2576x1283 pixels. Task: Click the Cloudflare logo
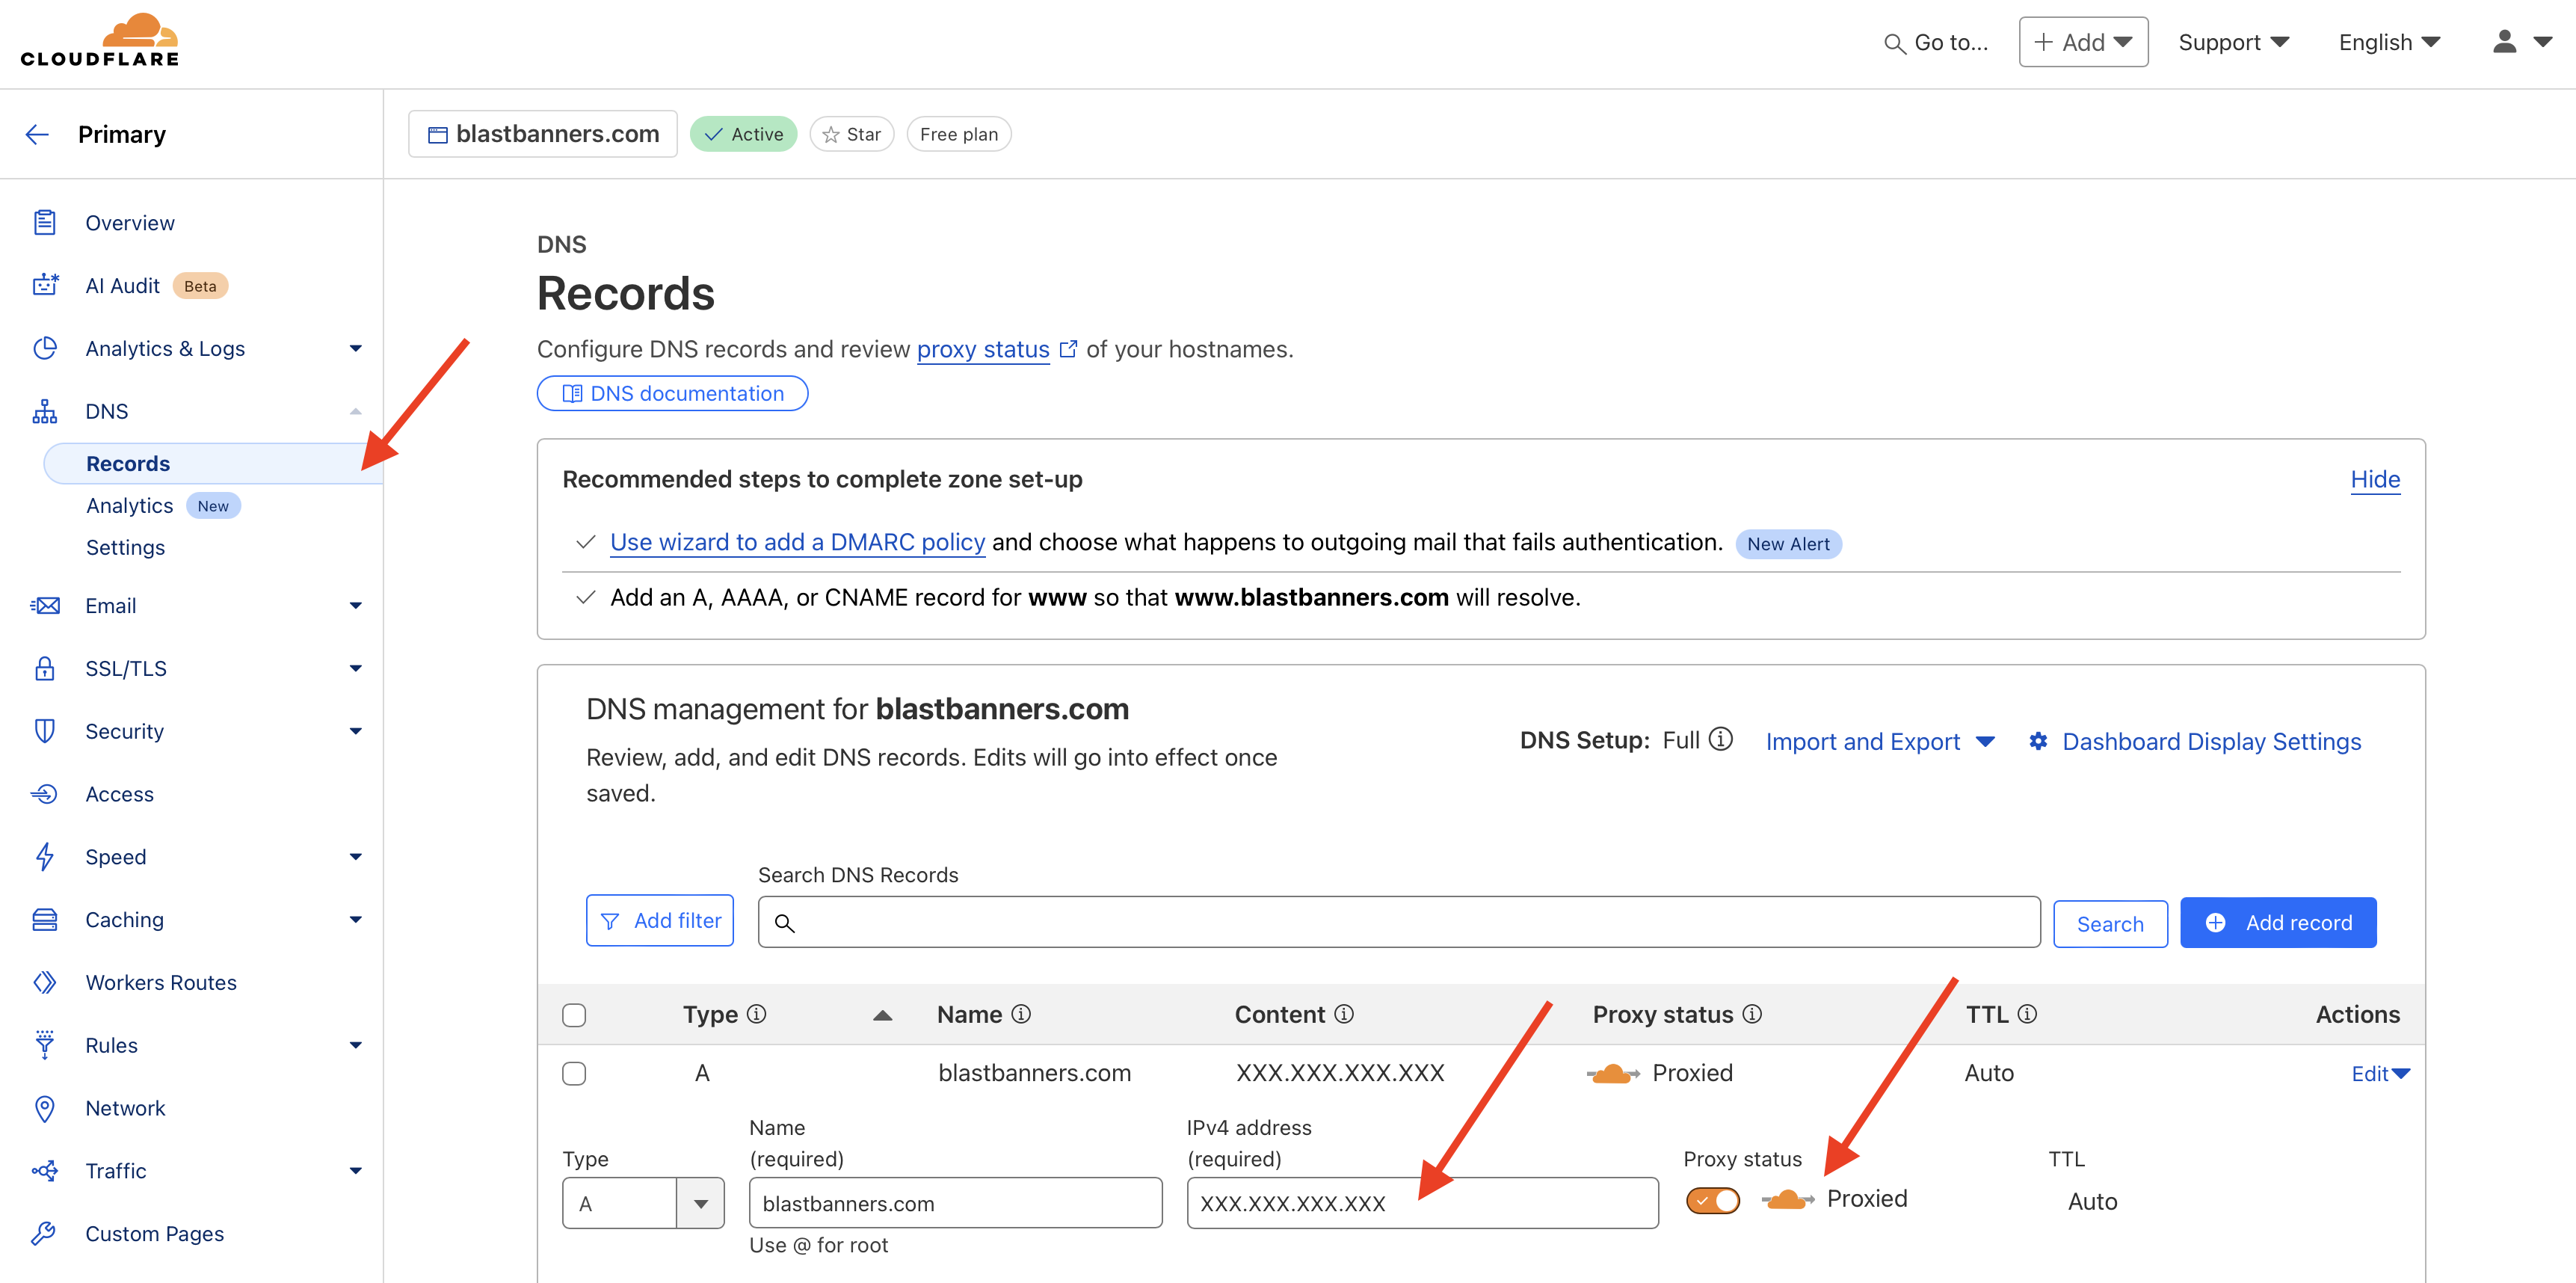(x=100, y=40)
